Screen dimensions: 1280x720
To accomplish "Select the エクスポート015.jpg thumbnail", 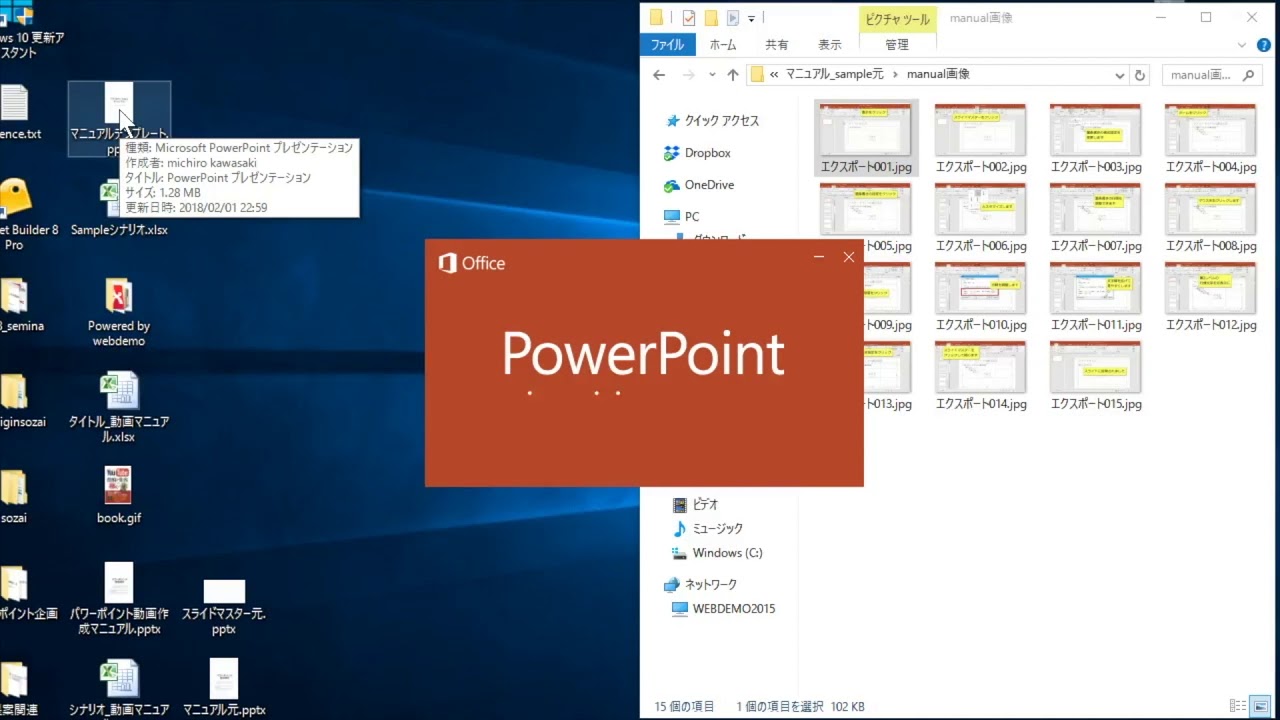I will [1096, 375].
